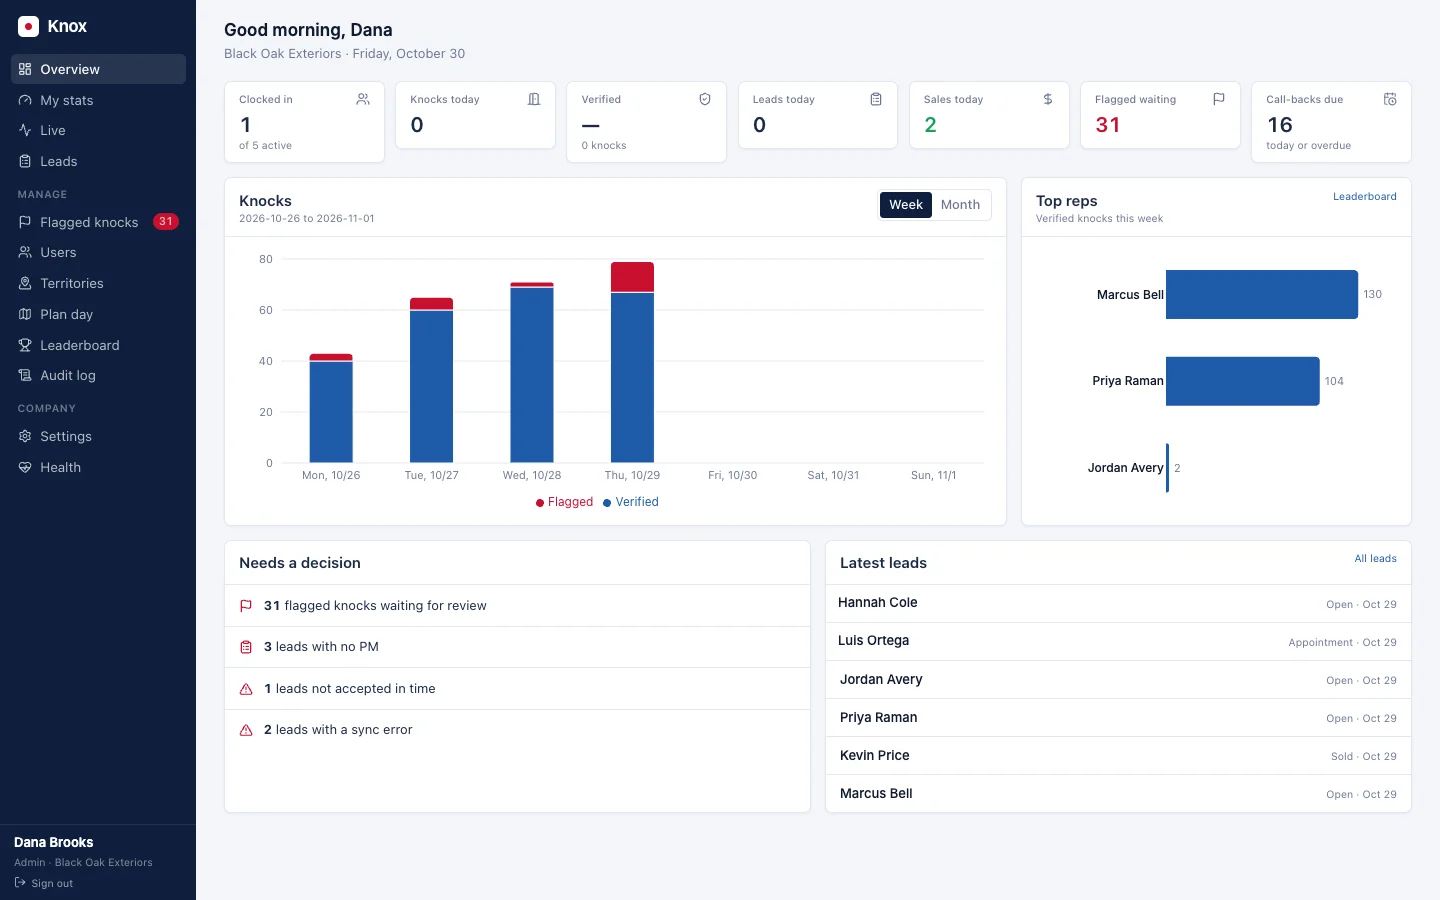Go to My stats
1440x900 pixels.
coord(98,100)
